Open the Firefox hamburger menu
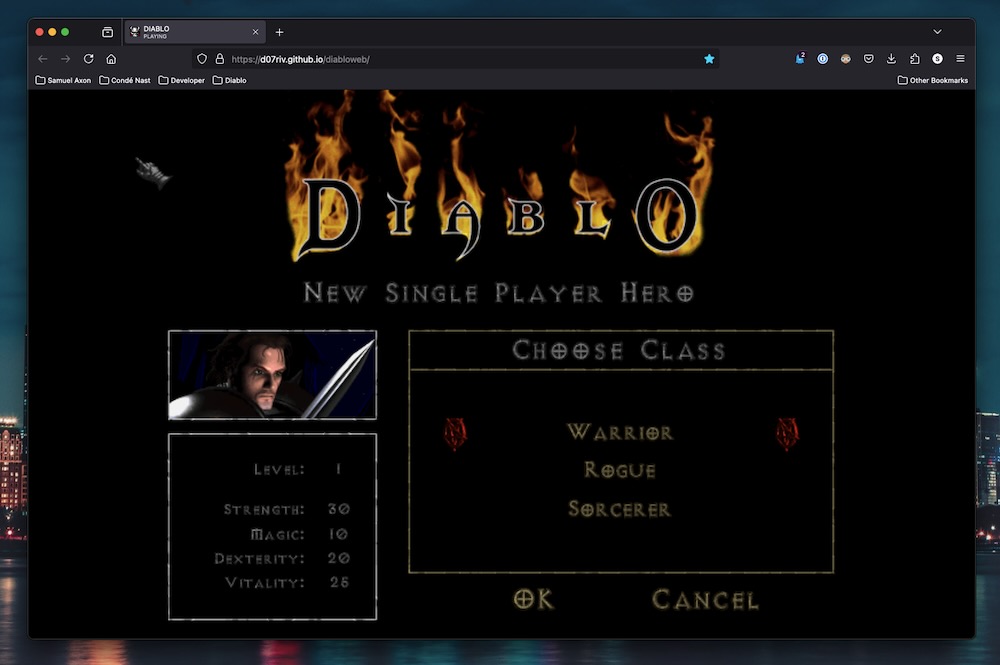The height and width of the screenshot is (665, 1000). (960, 58)
